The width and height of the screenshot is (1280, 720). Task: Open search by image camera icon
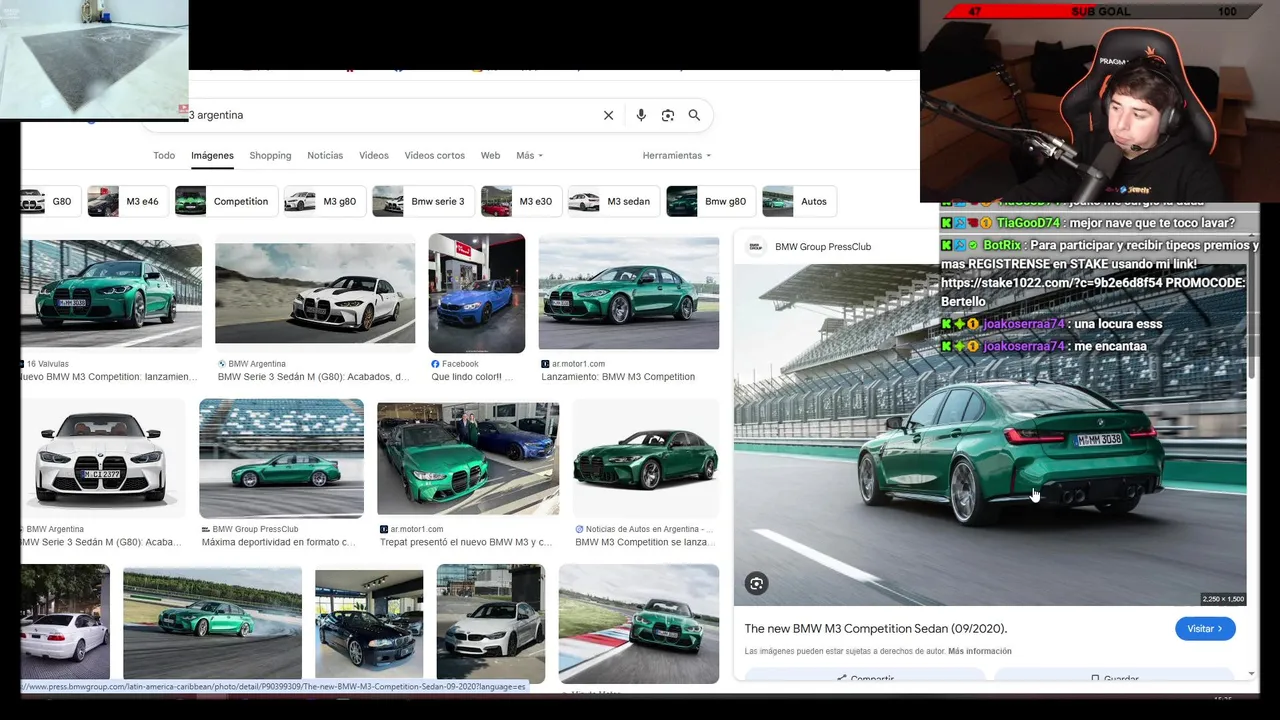click(668, 115)
